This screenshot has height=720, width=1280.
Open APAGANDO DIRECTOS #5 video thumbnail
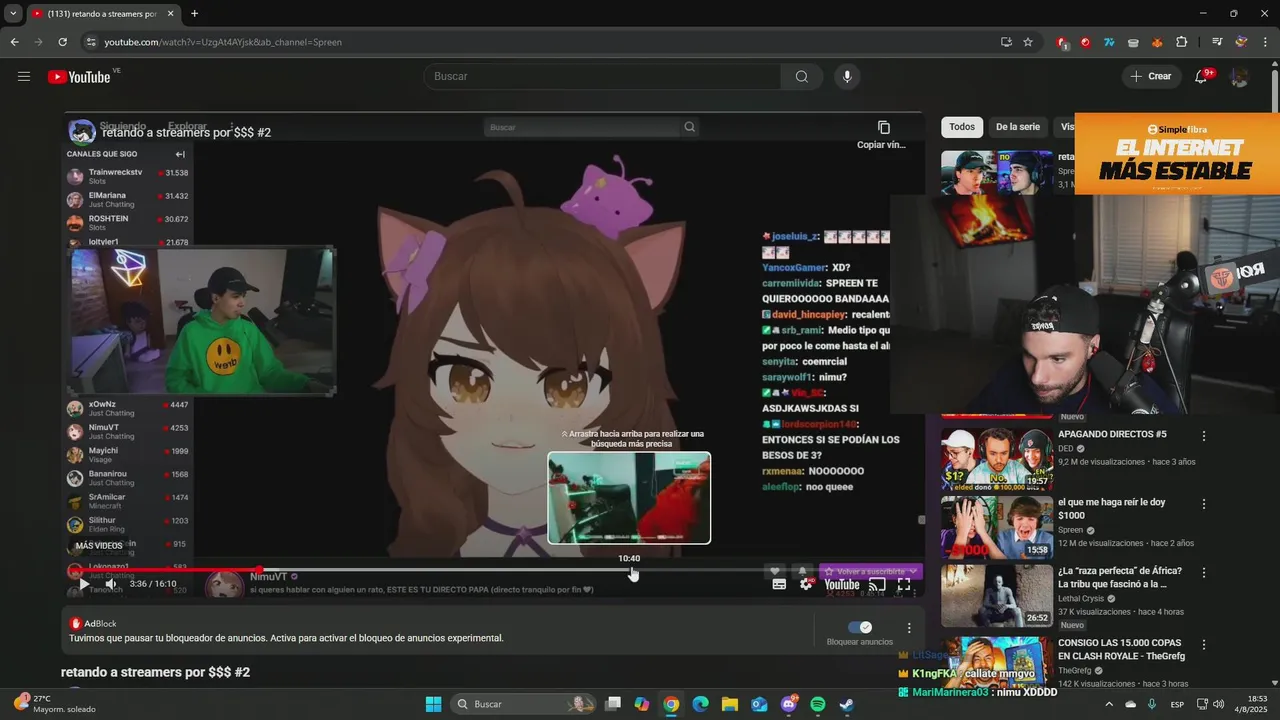click(x=997, y=459)
